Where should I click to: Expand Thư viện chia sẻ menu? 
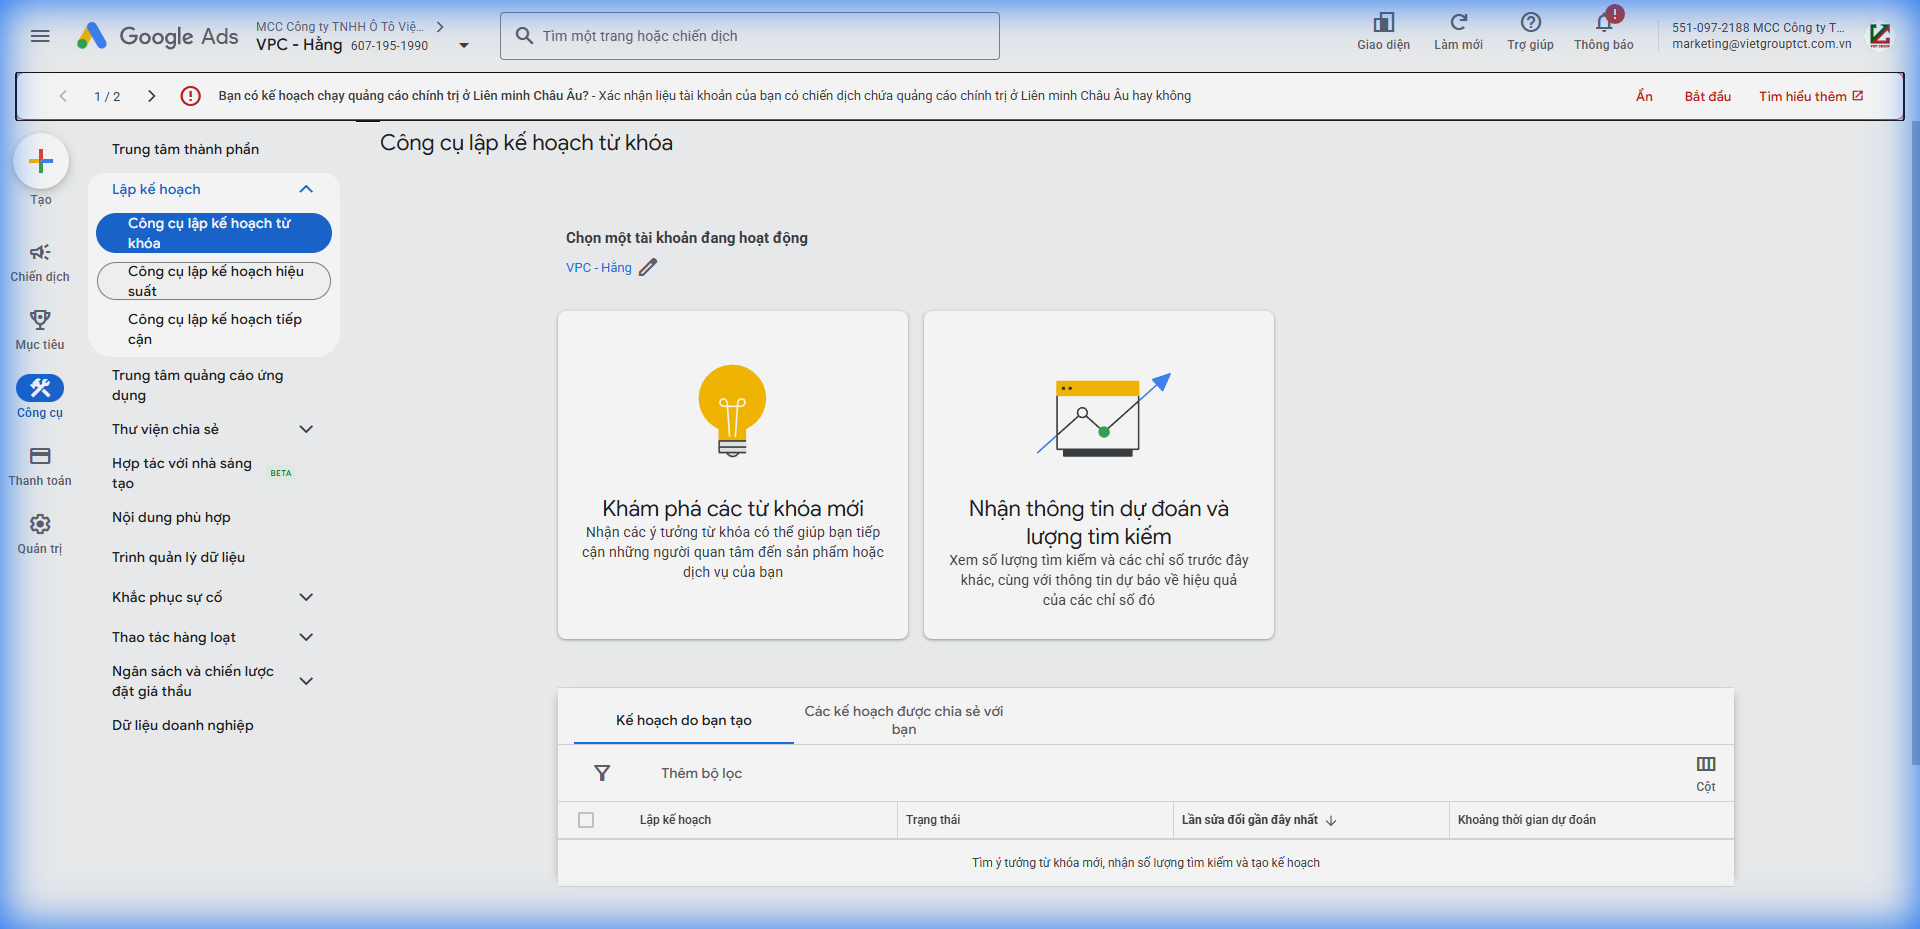click(306, 429)
